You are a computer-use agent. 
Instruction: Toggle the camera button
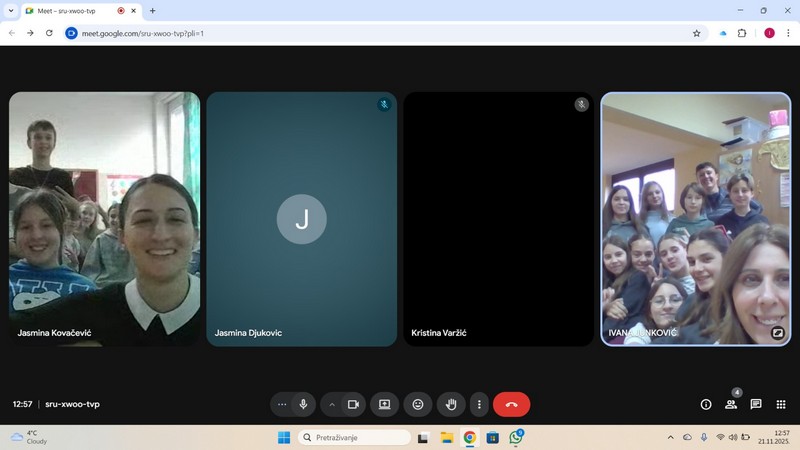pyautogui.click(x=353, y=404)
